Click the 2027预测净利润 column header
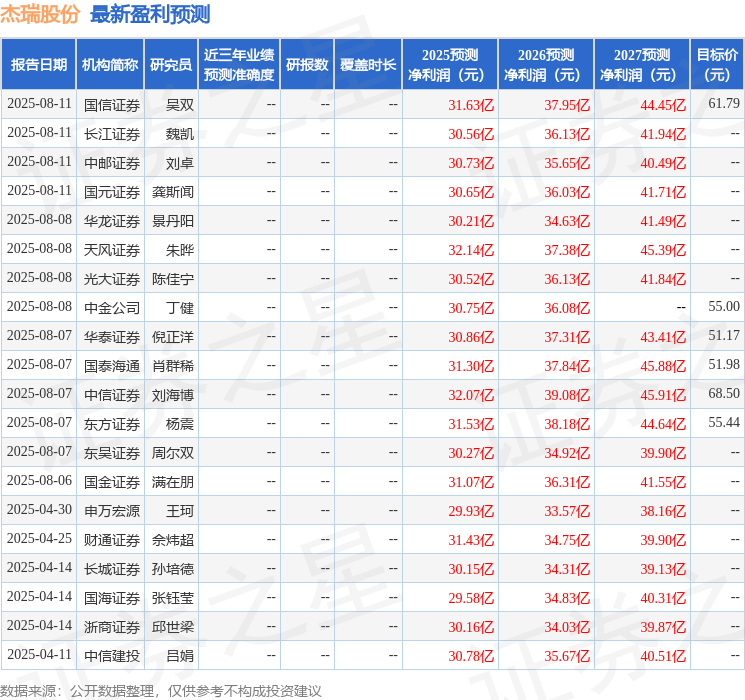The height and width of the screenshot is (700, 745). pyautogui.click(x=642, y=65)
